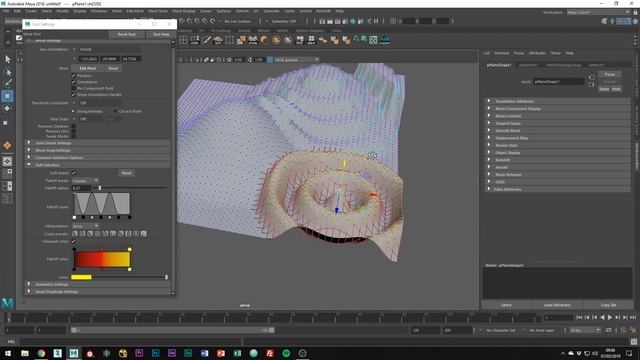640x360 pixels.
Task: Expand Common Selection Options section
Action: pos(98,158)
